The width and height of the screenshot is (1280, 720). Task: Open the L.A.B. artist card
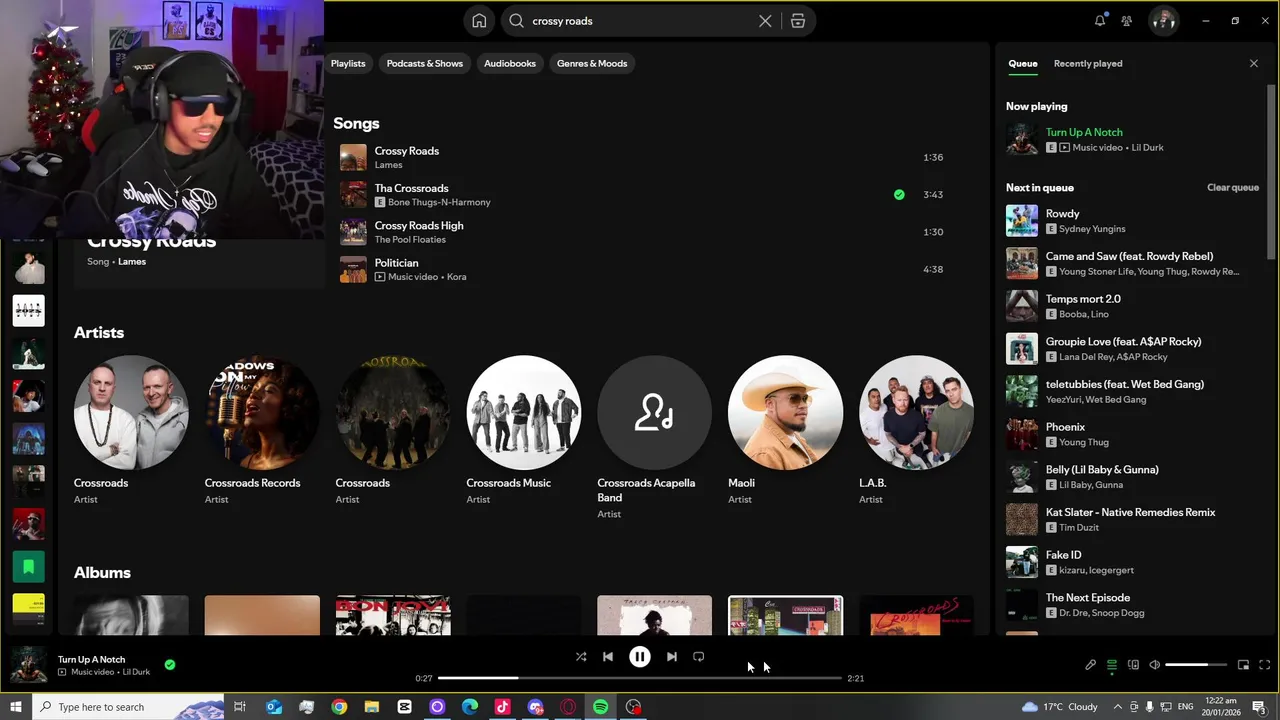click(x=916, y=430)
